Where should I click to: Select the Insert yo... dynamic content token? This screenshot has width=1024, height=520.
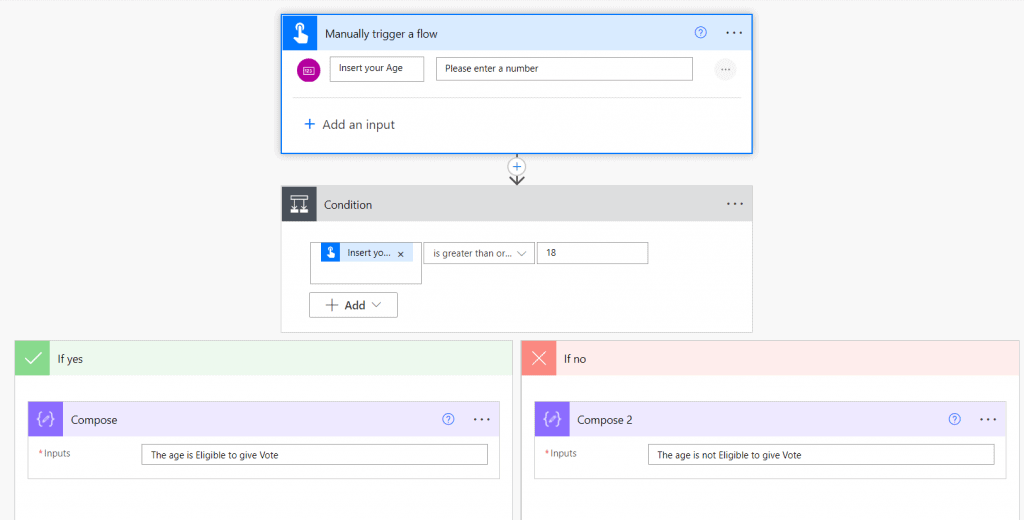point(366,253)
